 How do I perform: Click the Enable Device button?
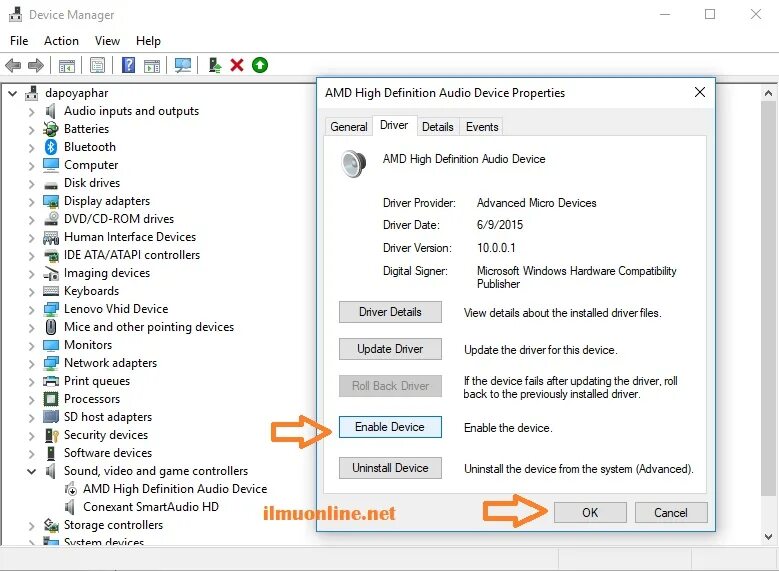(390, 427)
